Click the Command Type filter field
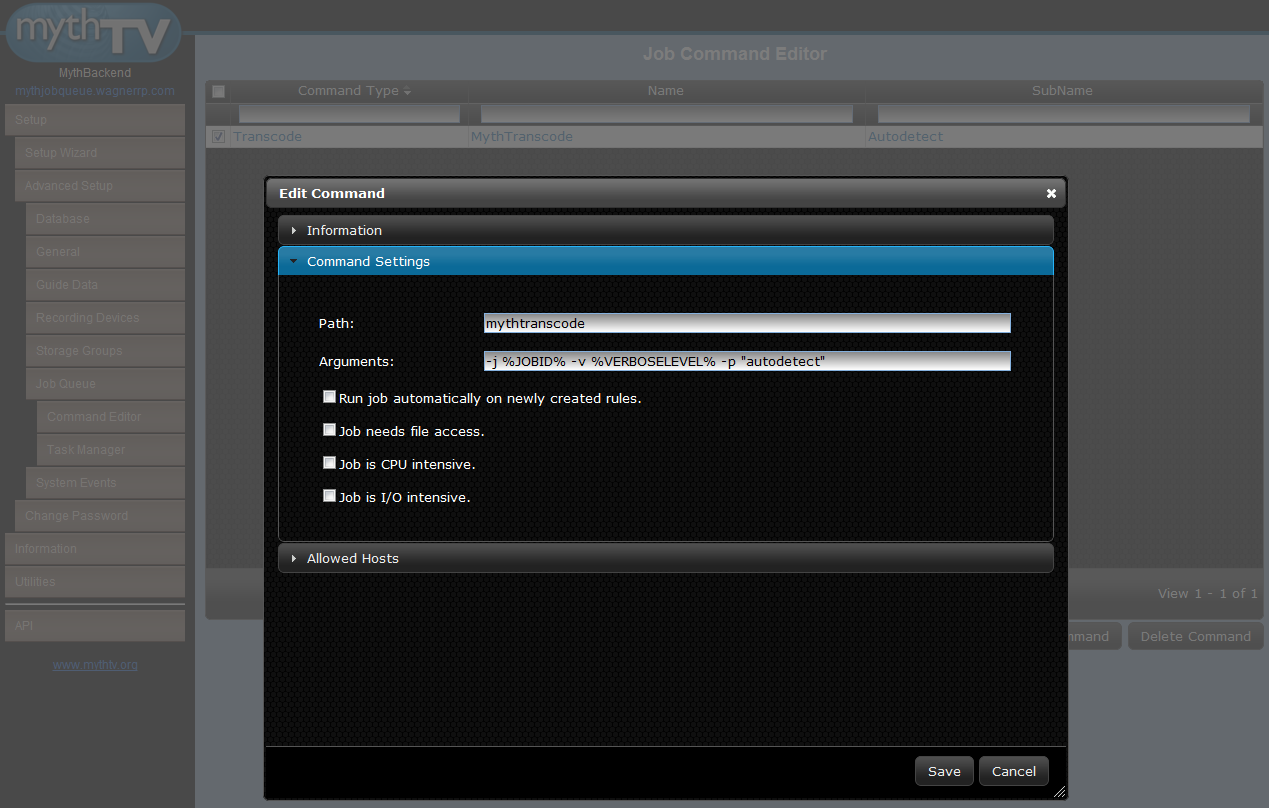The image size is (1269, 808). [349, 114]
